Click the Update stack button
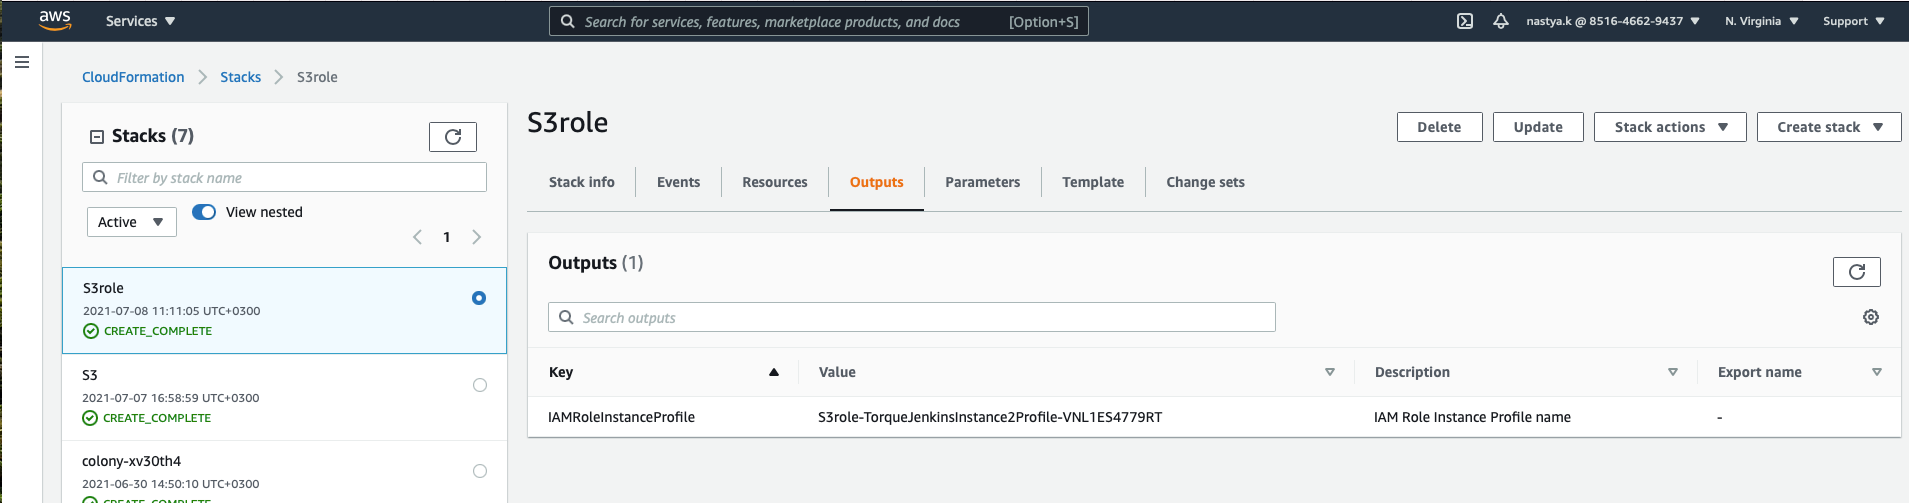The width and height of the screenshot is (1909, 503). 1538,127
